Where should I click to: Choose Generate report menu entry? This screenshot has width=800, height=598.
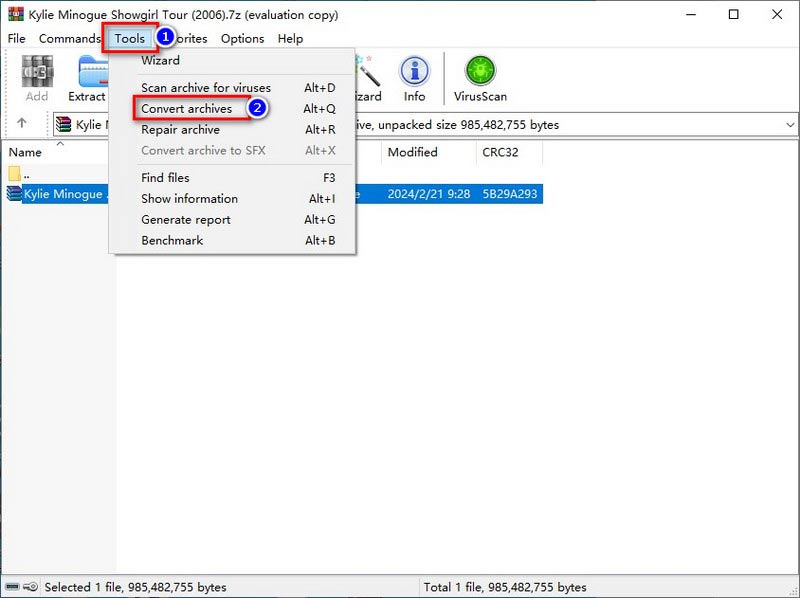click(x=232, y=219)
